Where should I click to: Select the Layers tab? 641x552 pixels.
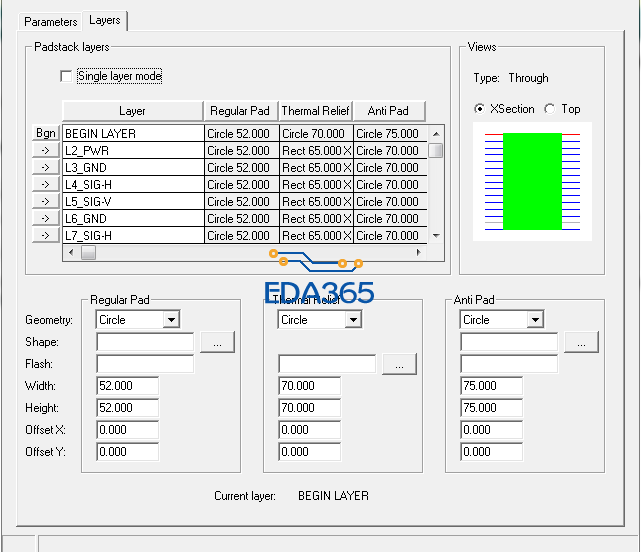[105, 20]
